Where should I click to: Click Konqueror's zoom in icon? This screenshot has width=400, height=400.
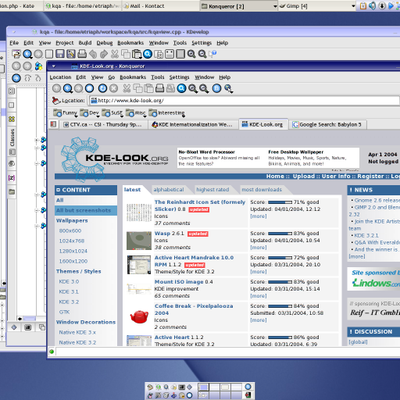pos(193,88)
